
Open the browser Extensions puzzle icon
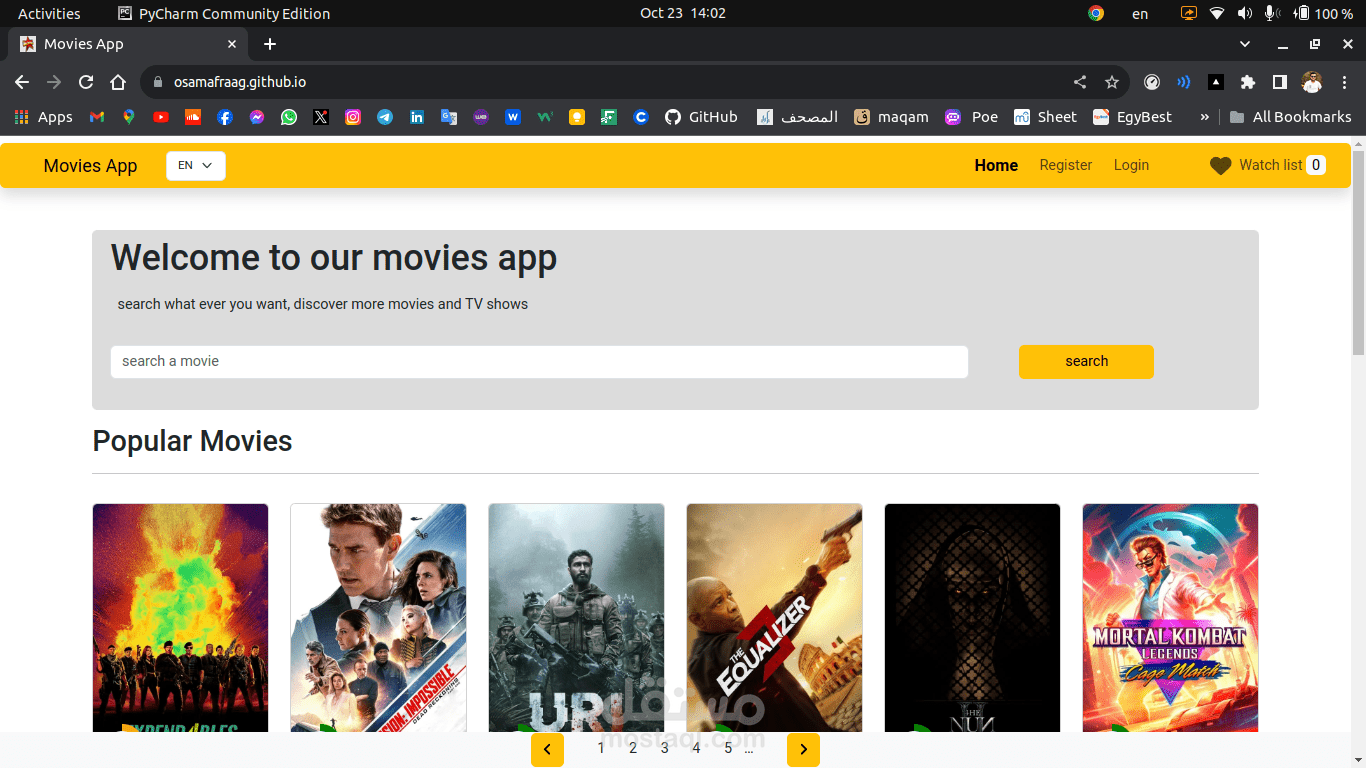click(x=1247, y=82)
